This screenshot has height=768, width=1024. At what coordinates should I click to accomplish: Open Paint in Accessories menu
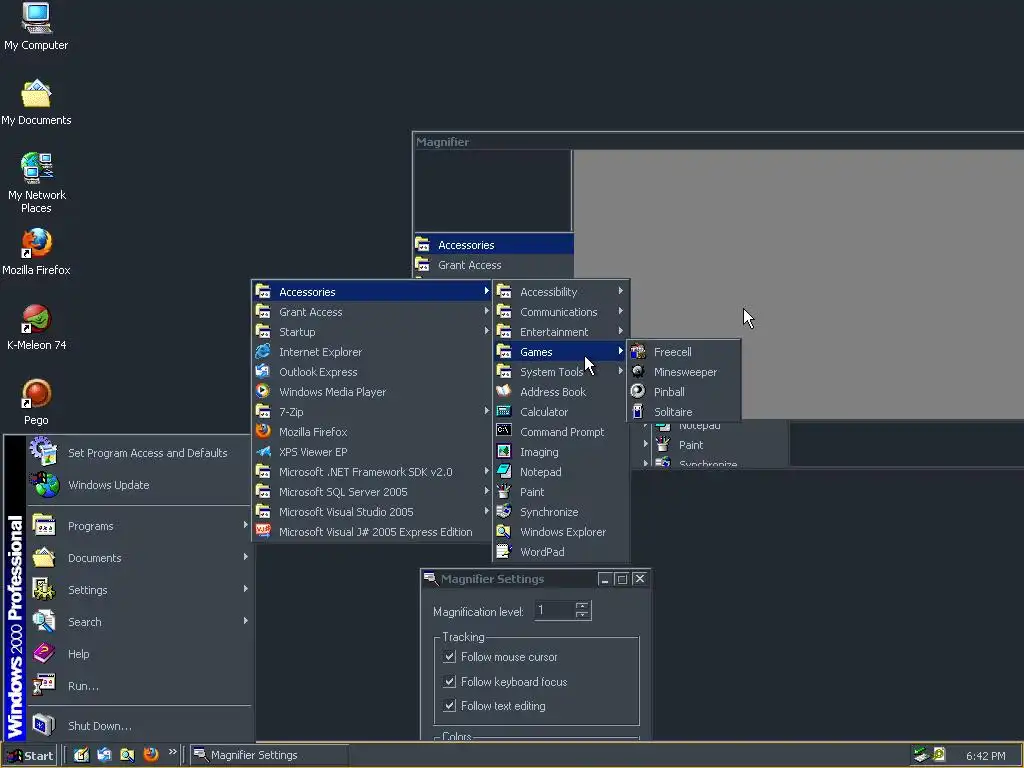561,492
